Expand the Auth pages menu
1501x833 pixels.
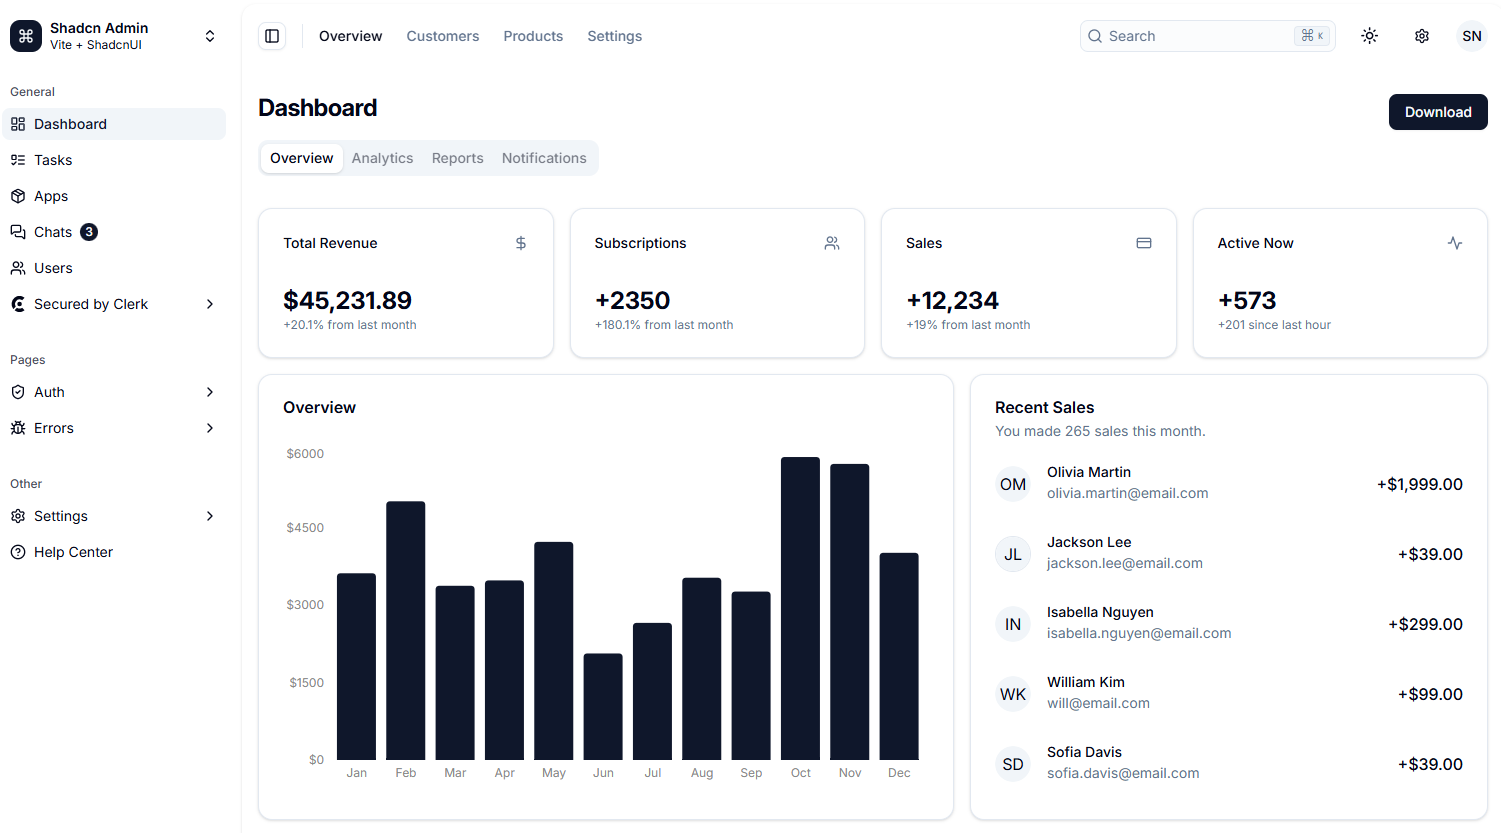tap(113, 392)
